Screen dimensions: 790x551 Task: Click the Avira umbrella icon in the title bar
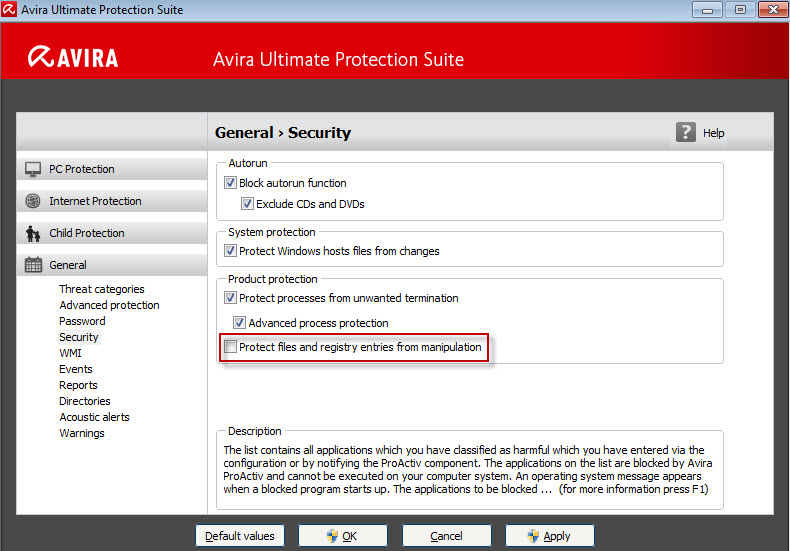tap(9, 10)
